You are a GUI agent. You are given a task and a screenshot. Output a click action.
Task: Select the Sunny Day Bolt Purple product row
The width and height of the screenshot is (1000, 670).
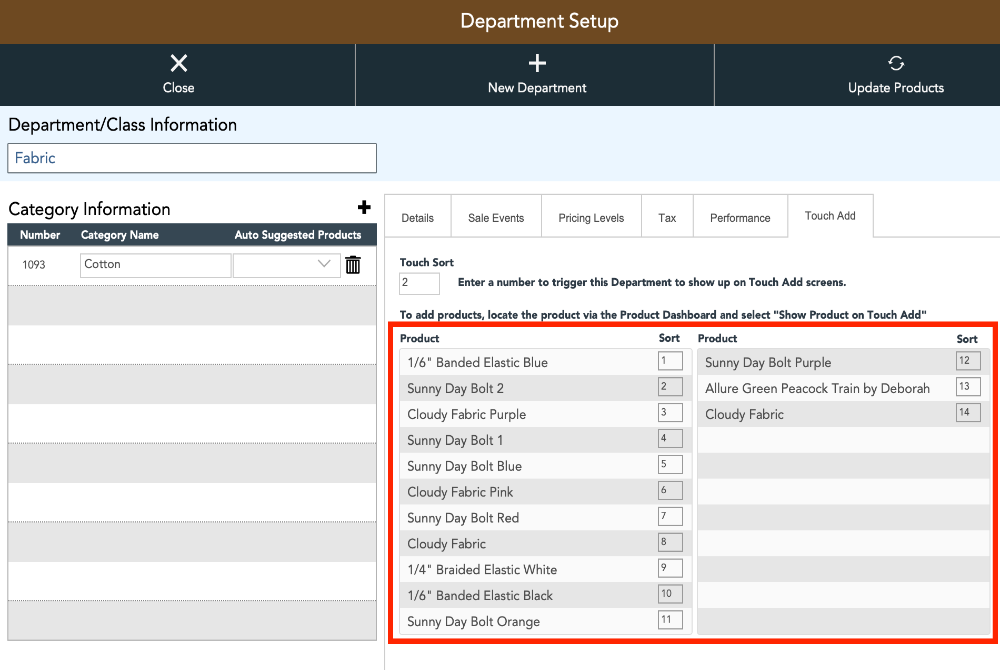click(x=843, y=362)
